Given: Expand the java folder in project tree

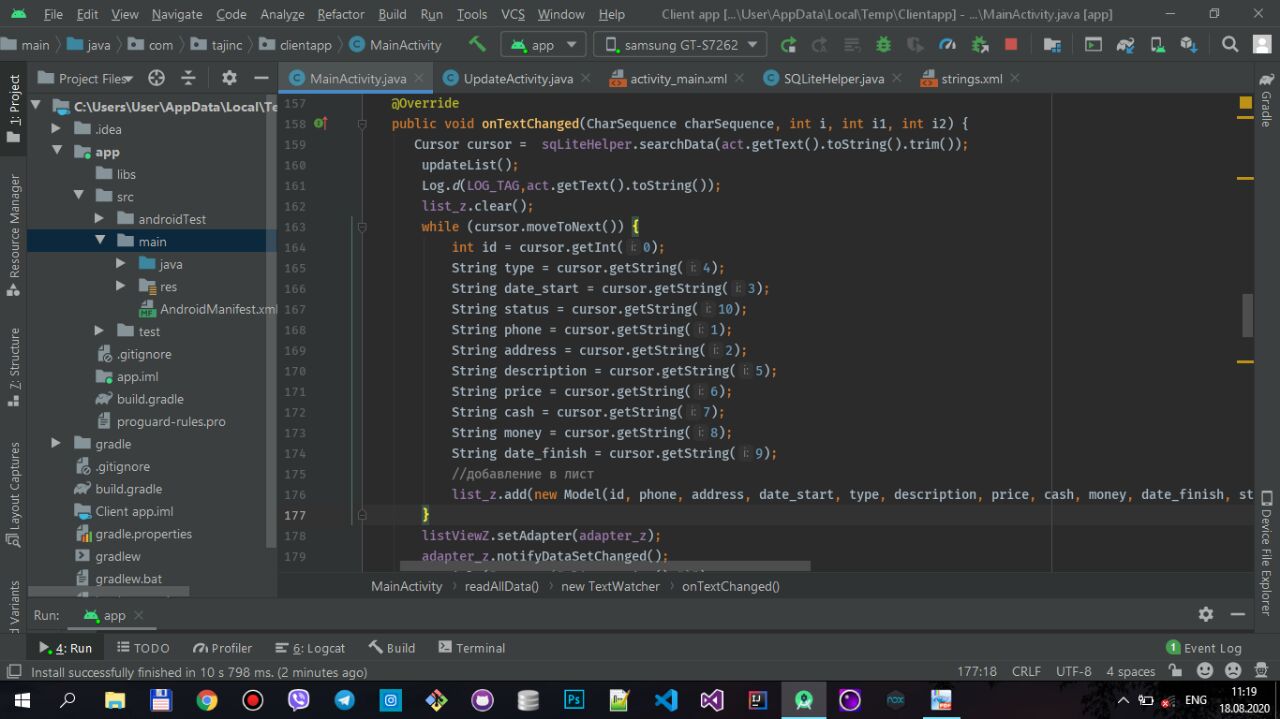Looking at the screenshot, I should [121, 264].
